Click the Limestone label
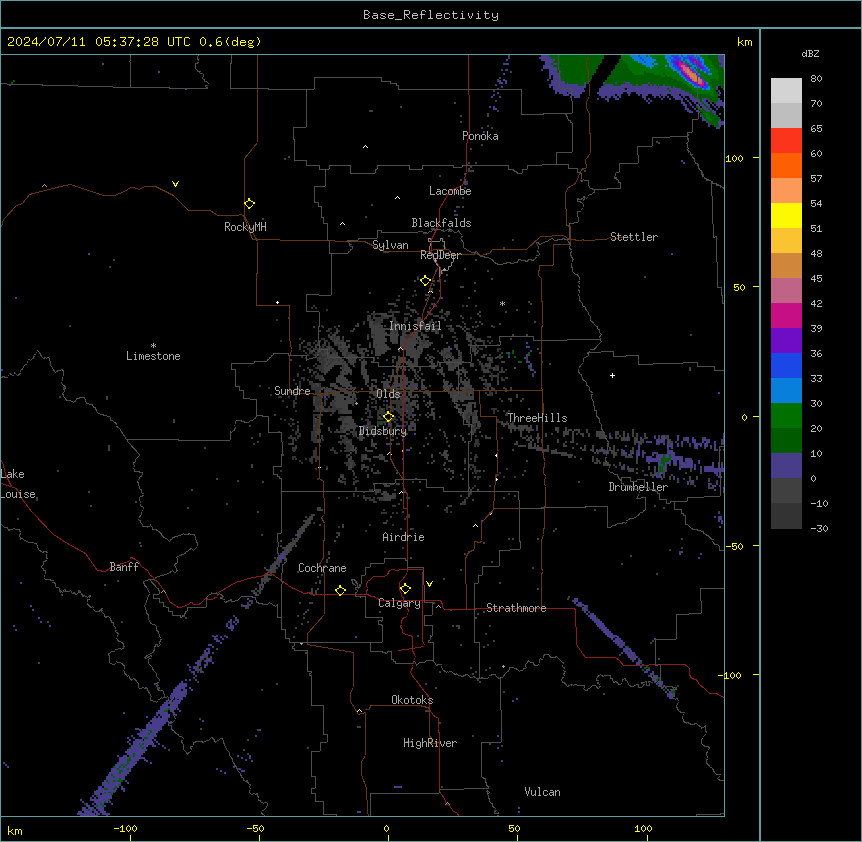The height and width of the screenshot is (842, 862). point(153,356)
